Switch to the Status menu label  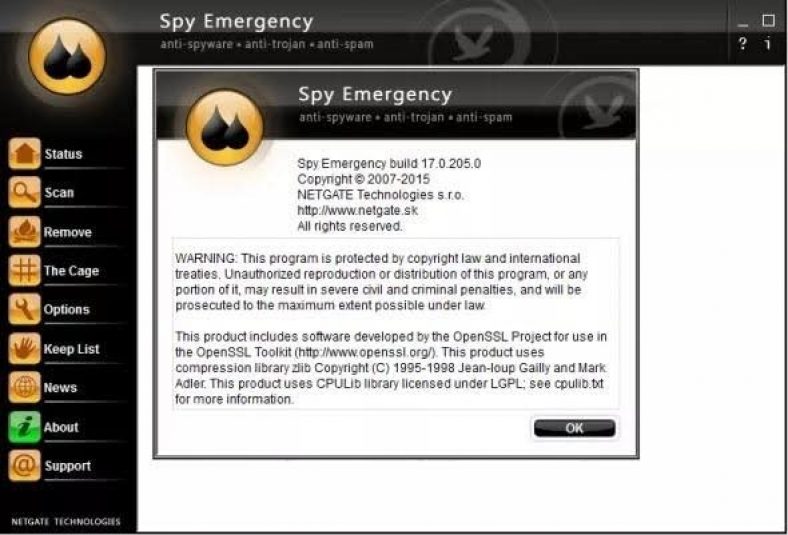coord(63,154)
